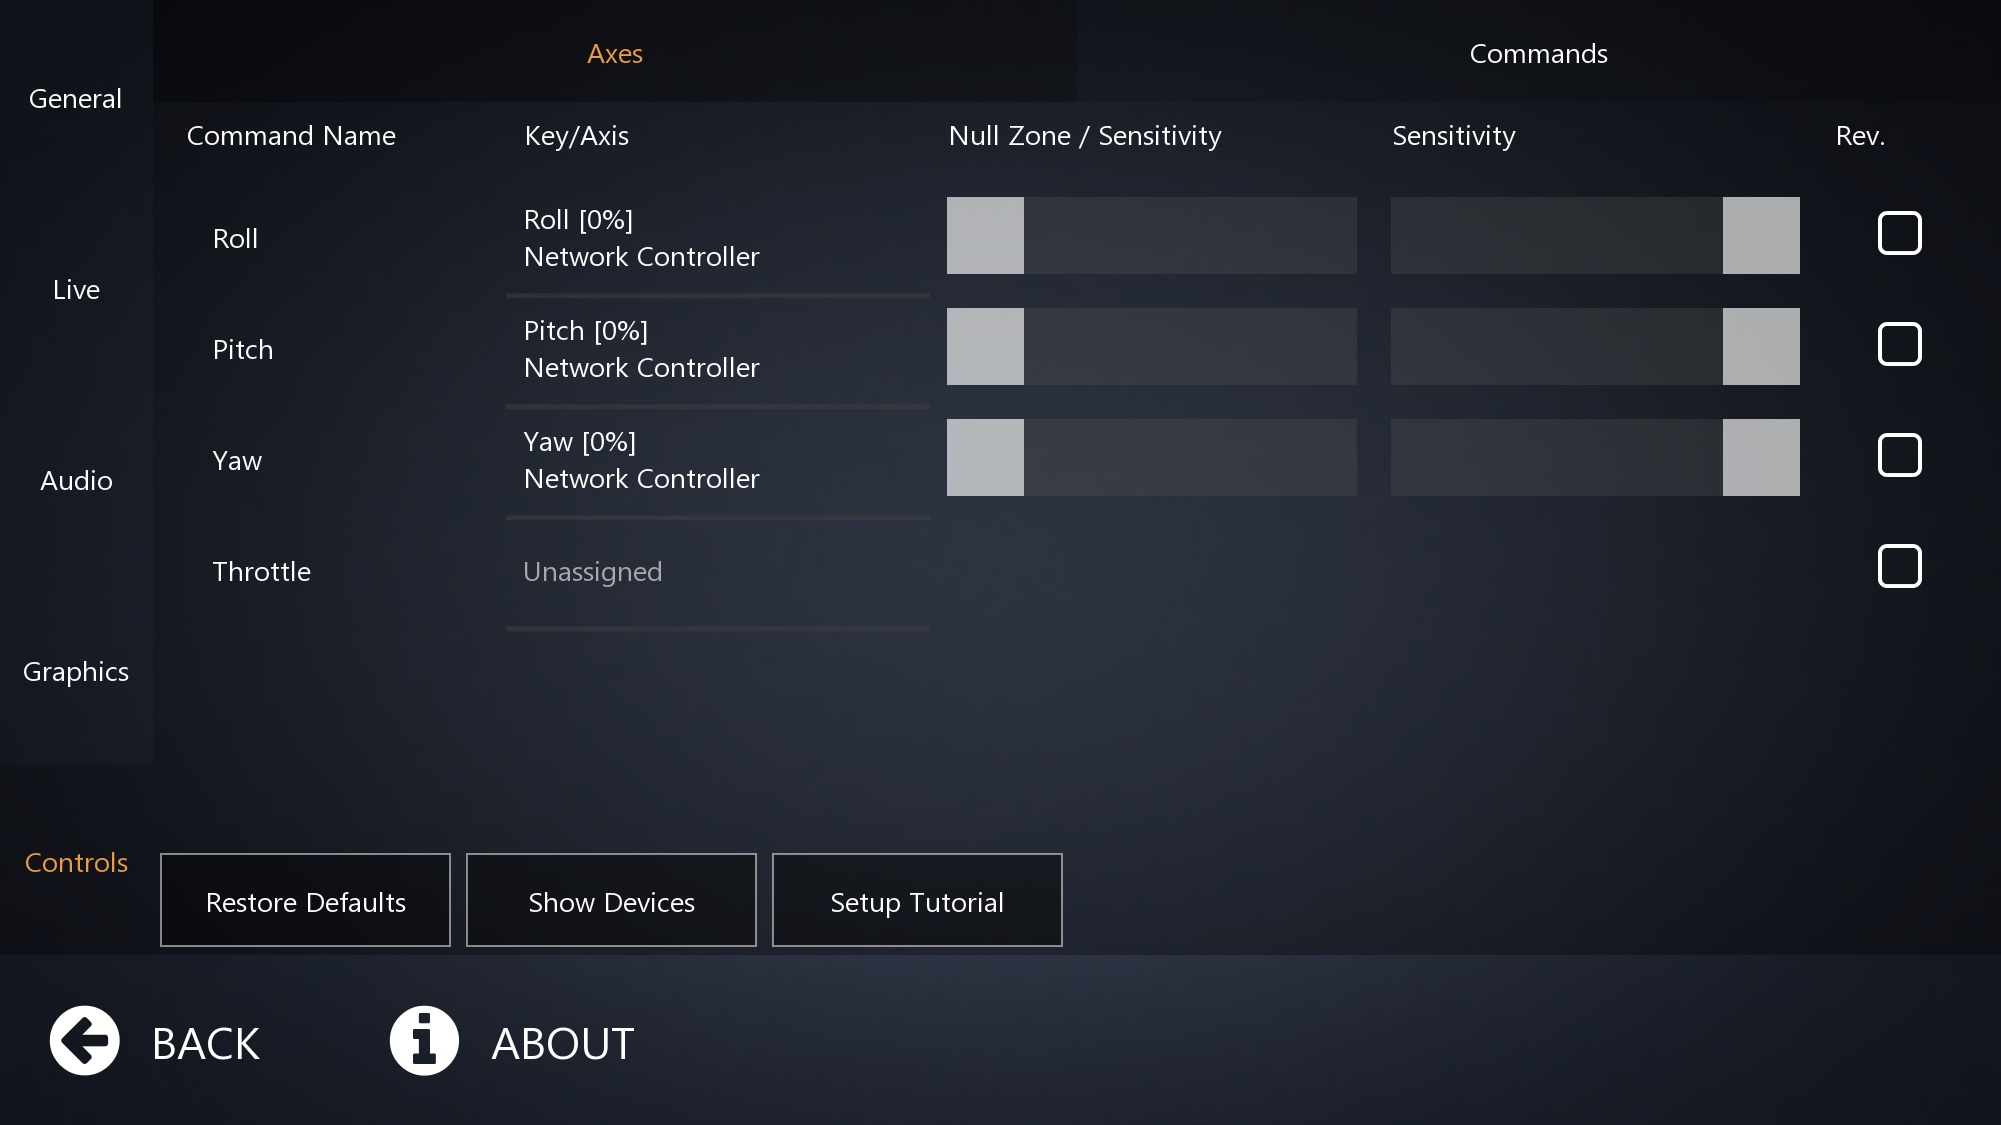Launch the Setup Tutorial
This screenshot has height=1125, width=2001.
click(916, 901)
